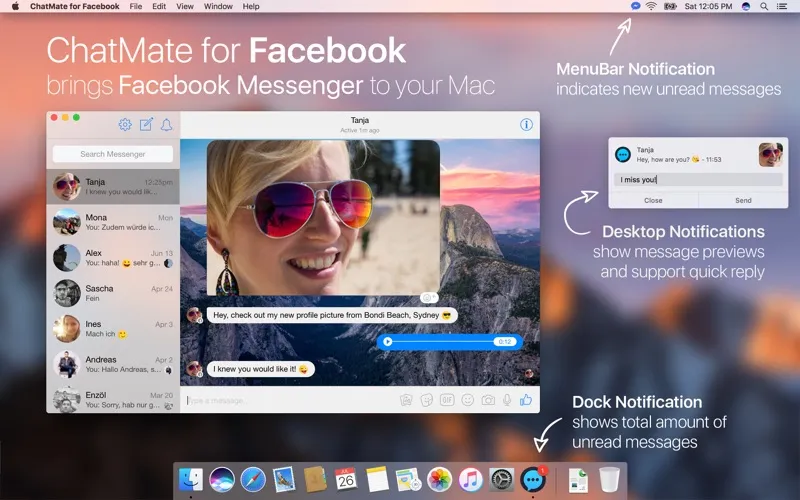Viewport: 800px width, 500px height.
Task: Open the battery status menu
Action: [x=670, y=6]
